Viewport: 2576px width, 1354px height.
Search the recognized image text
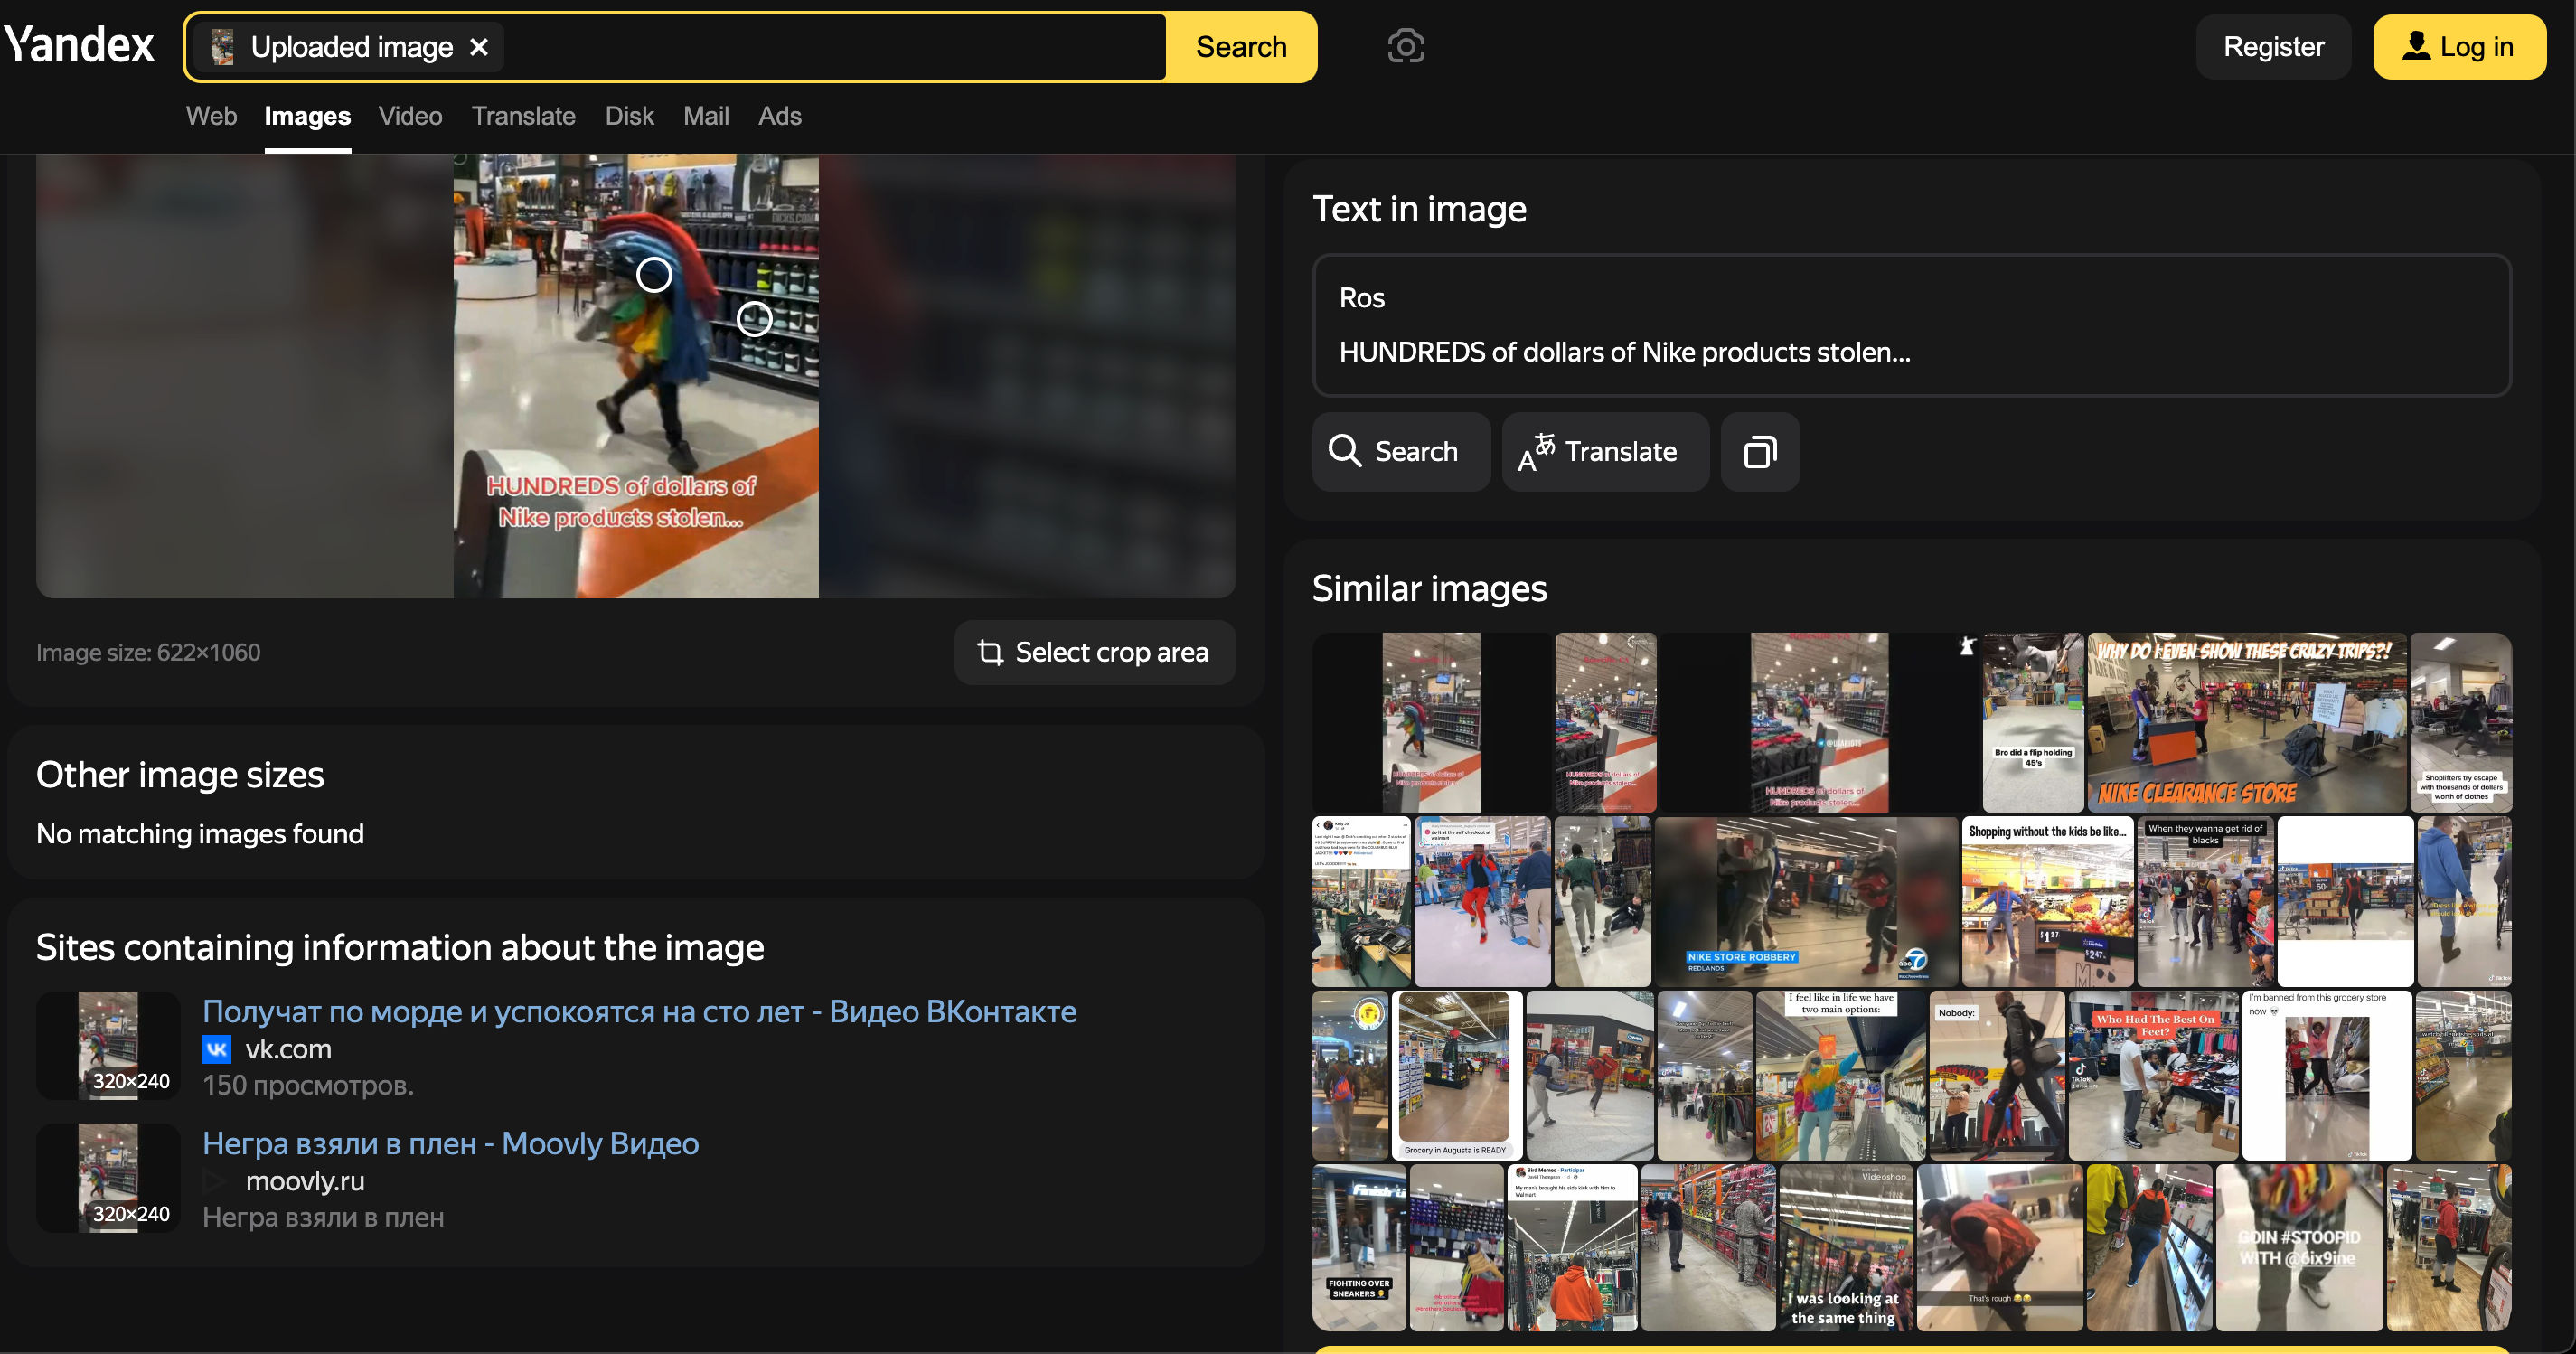pos(1399,452)
